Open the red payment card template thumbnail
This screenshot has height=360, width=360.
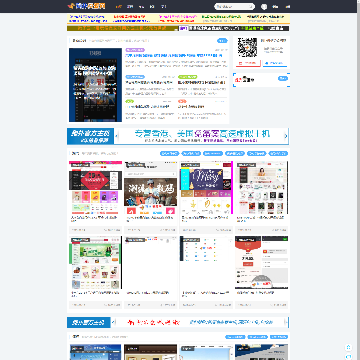coord(262,263)
